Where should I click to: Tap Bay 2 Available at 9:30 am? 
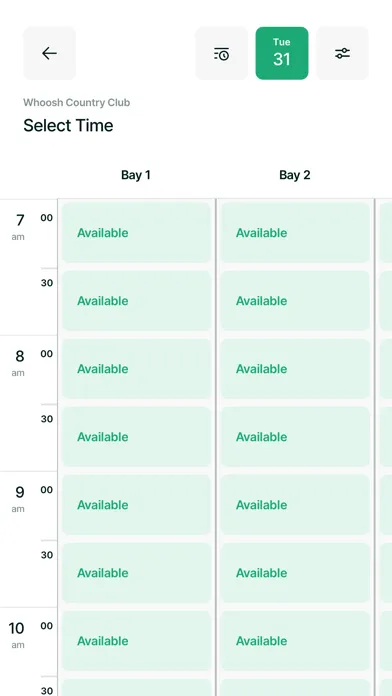[295, 573]
